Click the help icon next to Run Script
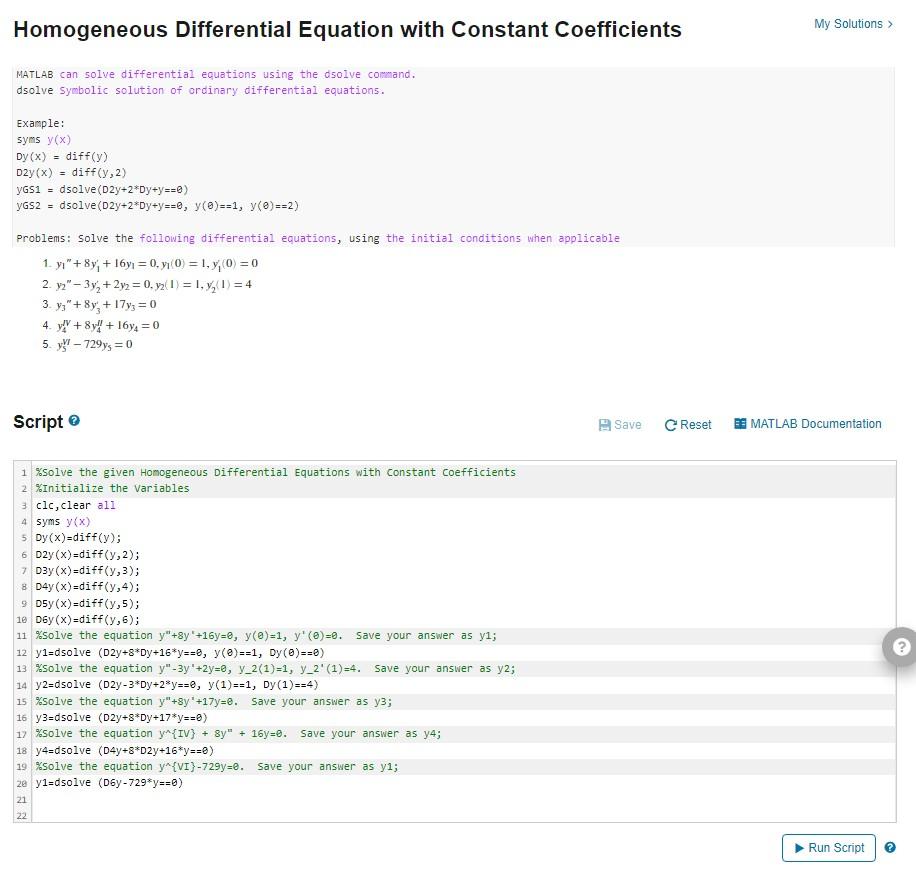This screenshot has width=916, height=871. (x=888, y=847)
